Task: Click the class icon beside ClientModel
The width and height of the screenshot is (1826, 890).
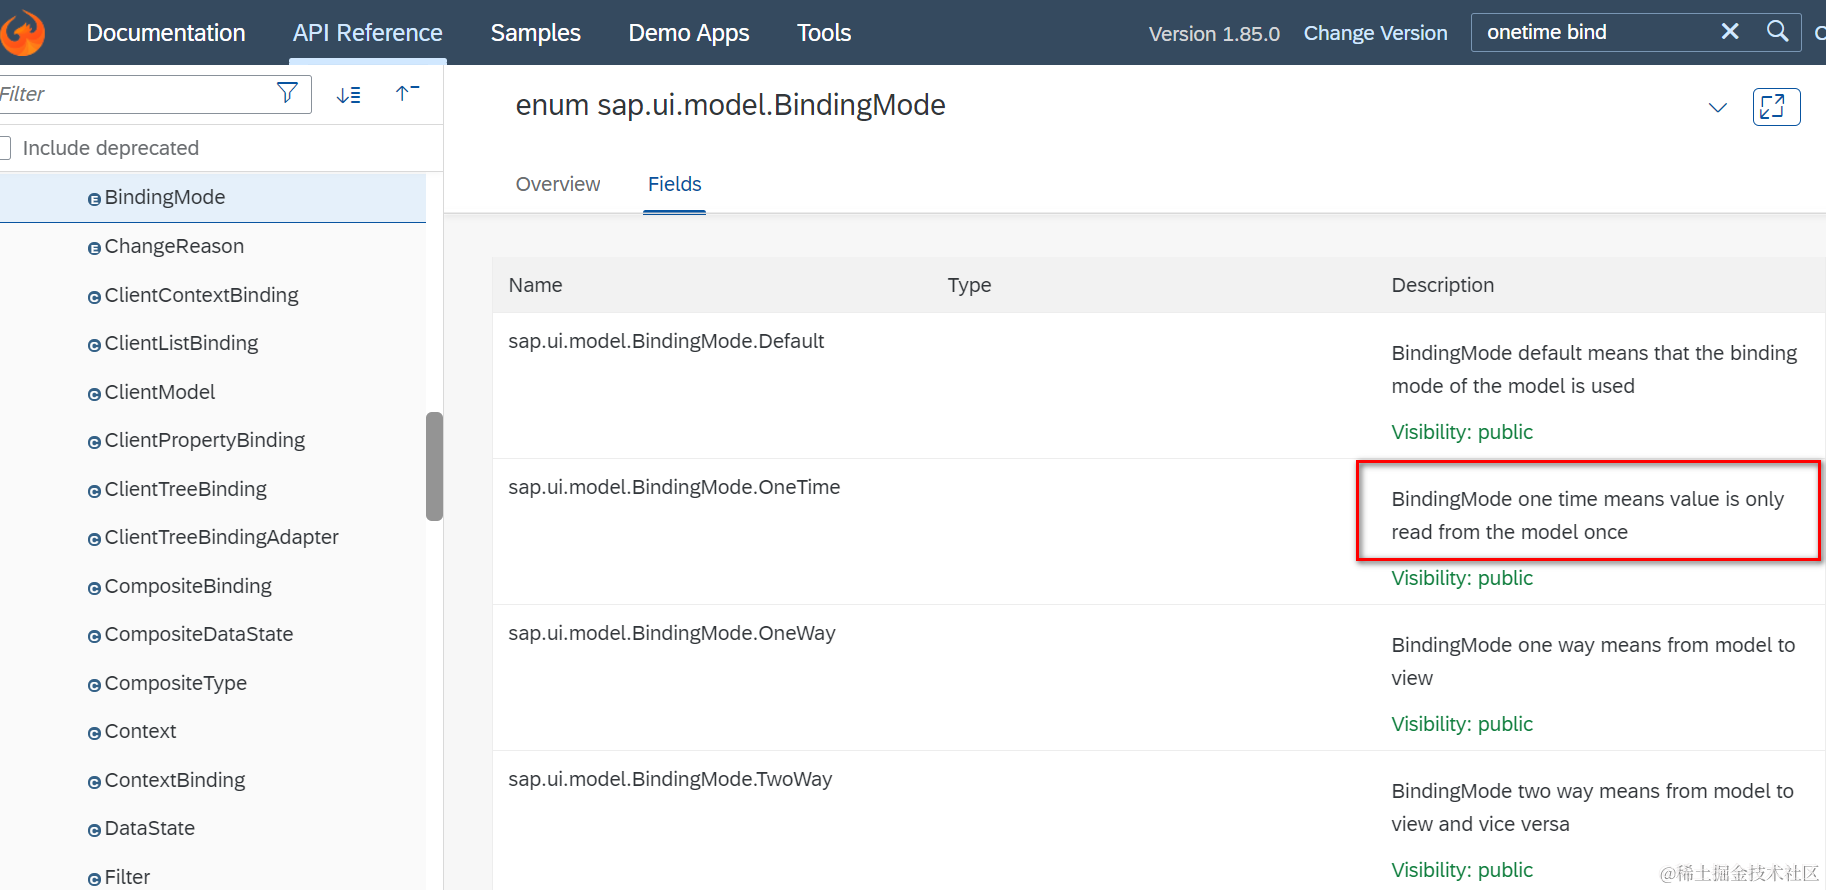Action: 94,394
